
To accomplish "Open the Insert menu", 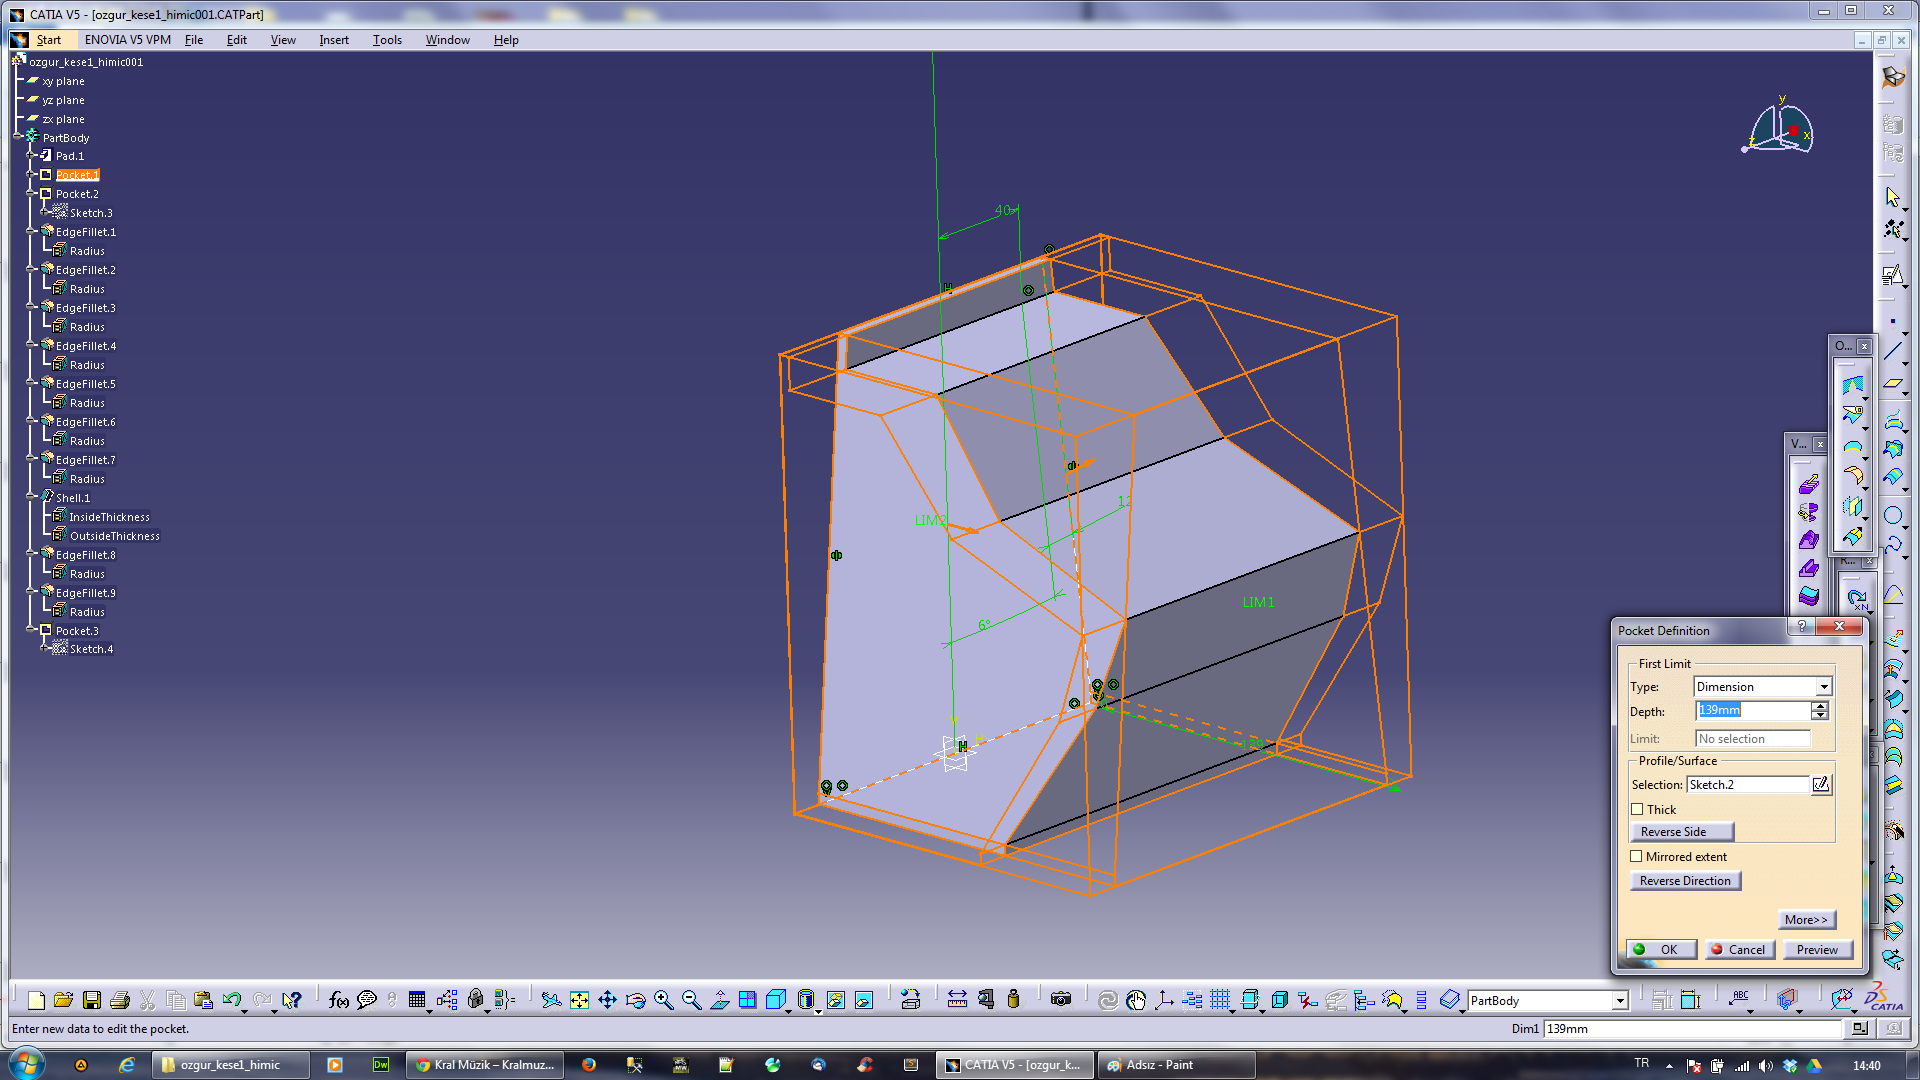I will tap(333, 40).
